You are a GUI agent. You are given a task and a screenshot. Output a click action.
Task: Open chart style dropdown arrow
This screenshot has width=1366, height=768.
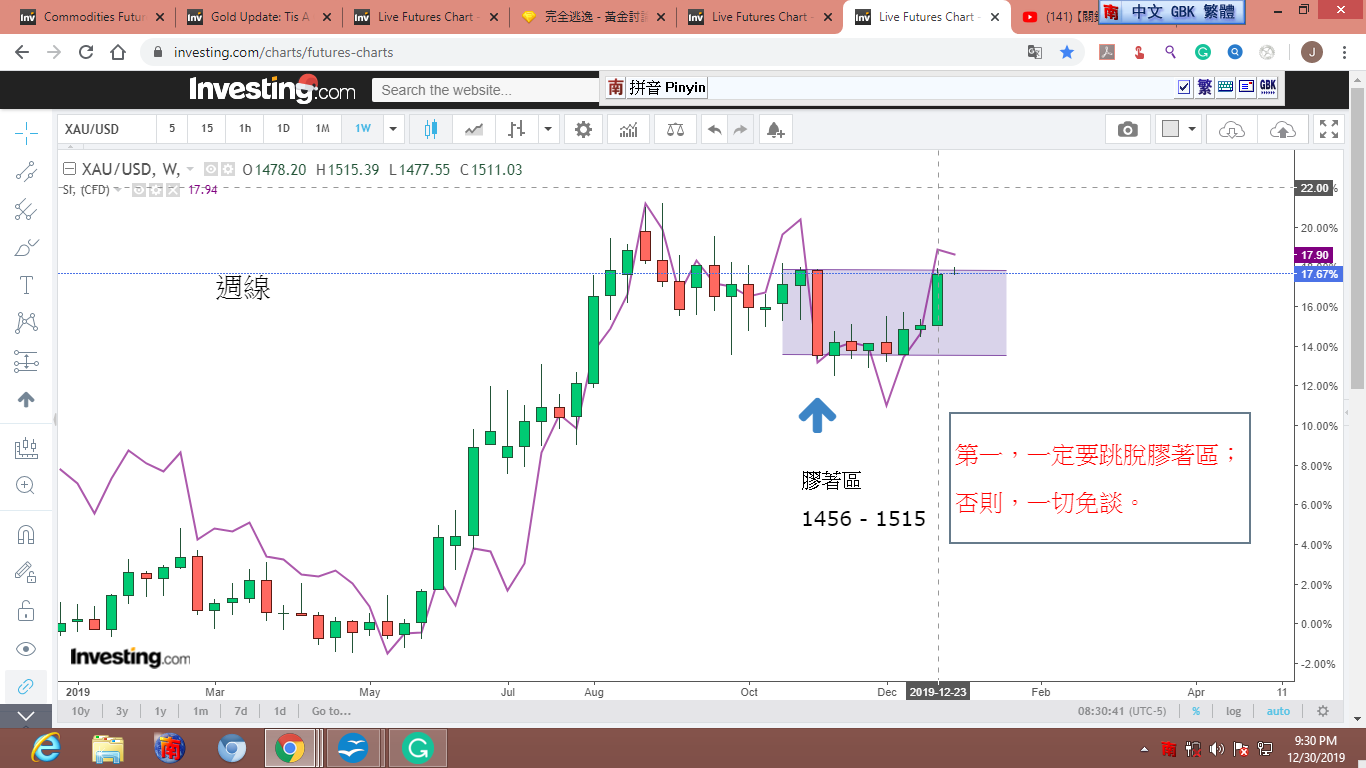[548, 129]
